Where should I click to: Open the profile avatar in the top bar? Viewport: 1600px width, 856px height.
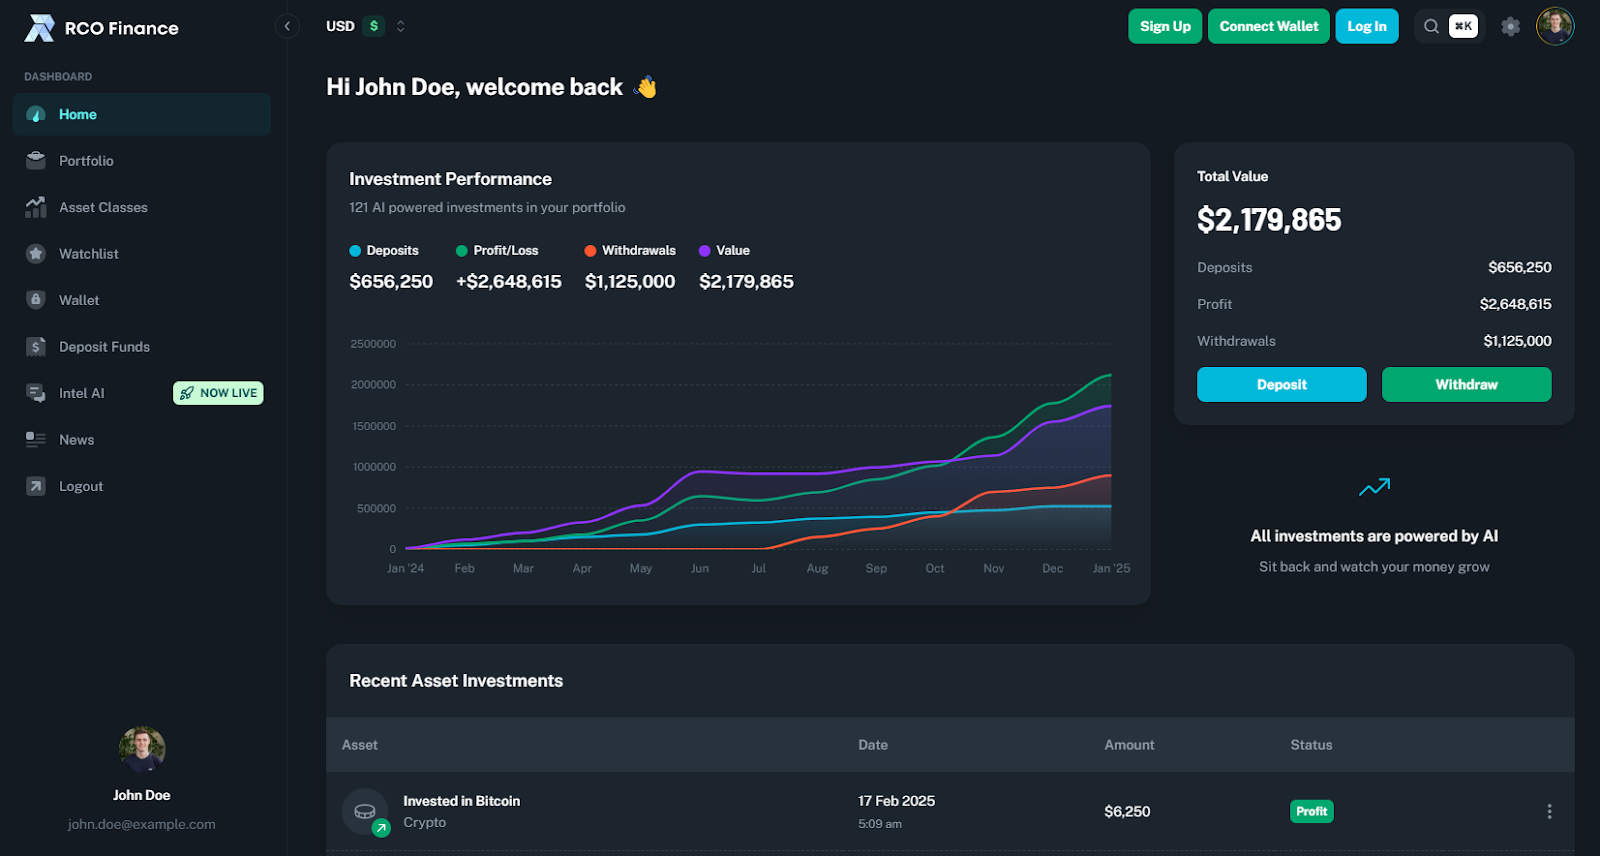click(x=1555, y=26)
